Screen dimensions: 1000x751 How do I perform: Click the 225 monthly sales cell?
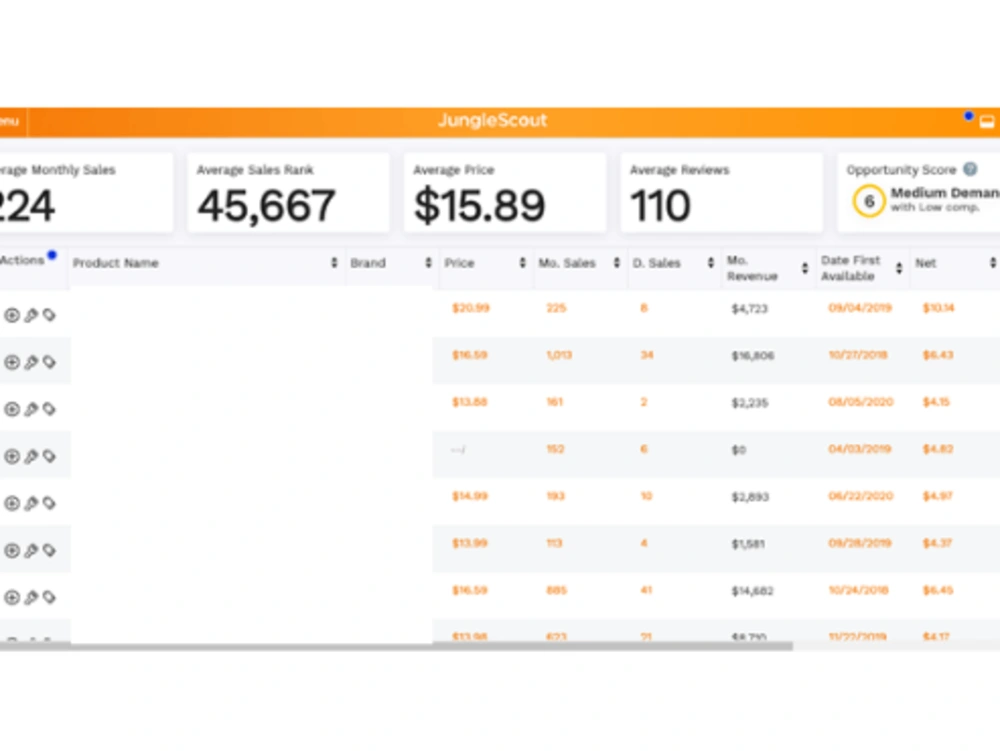coord(556,308)
